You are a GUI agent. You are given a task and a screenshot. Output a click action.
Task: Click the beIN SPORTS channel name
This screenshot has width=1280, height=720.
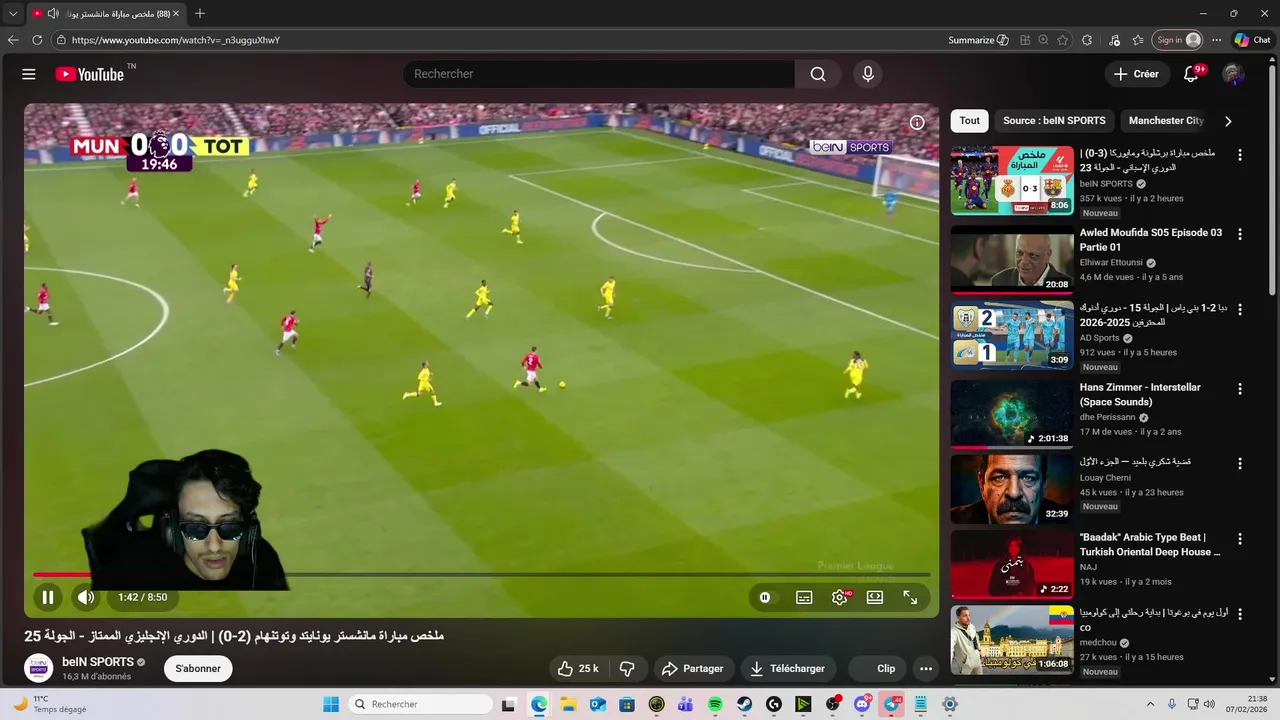click(98, 662)
